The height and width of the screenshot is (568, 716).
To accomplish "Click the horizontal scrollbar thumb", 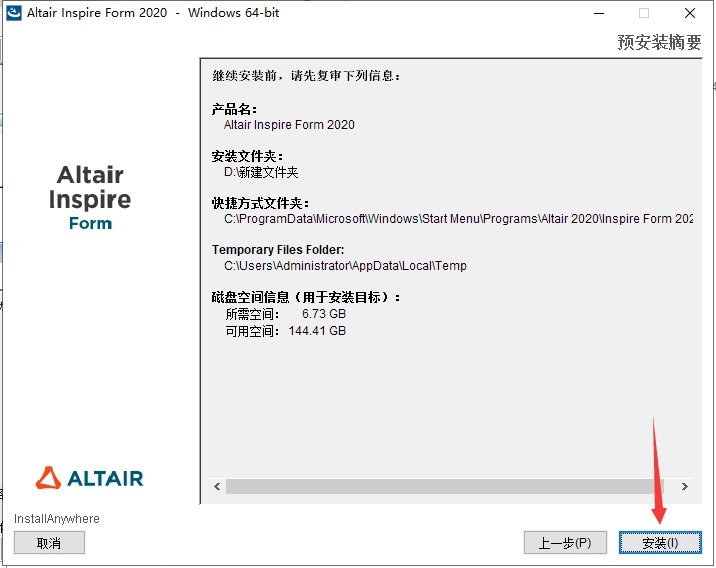I will (444, 487).
